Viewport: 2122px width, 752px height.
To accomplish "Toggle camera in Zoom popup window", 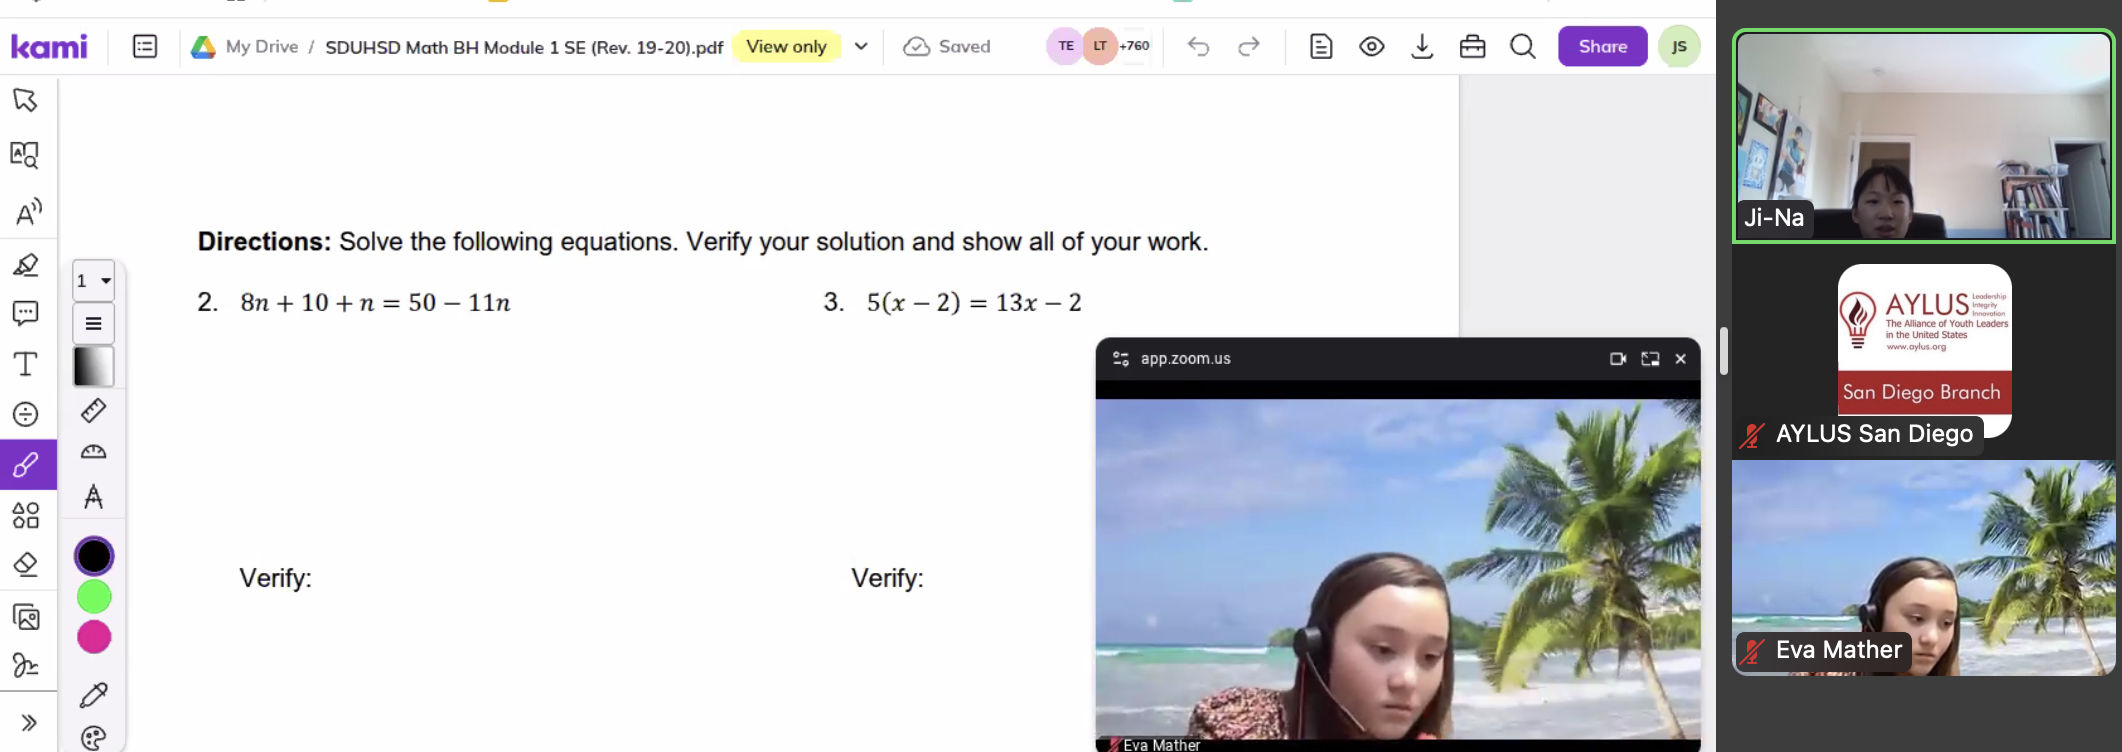I will click(x=1617, y=359).
